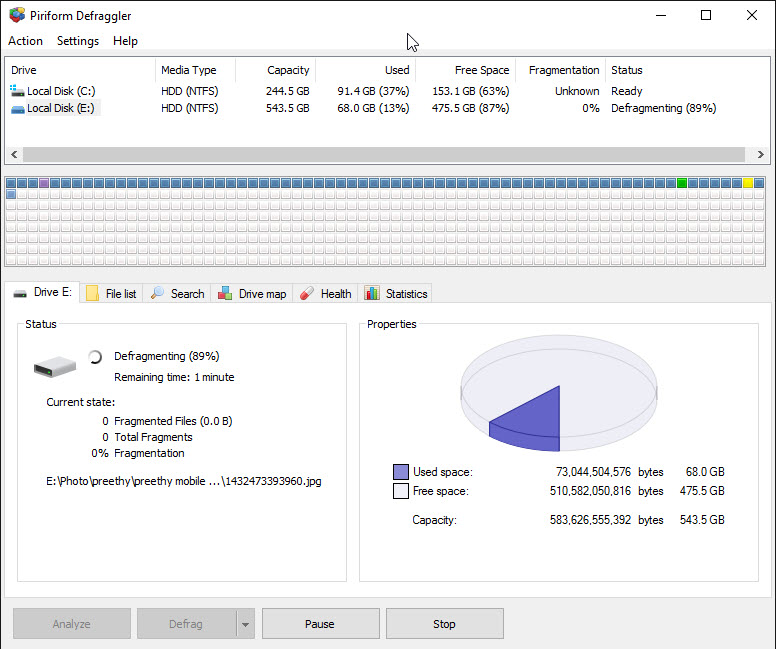
Task: Click the 91.4 GB (37%) used cell
Action: tap(373, 91)
